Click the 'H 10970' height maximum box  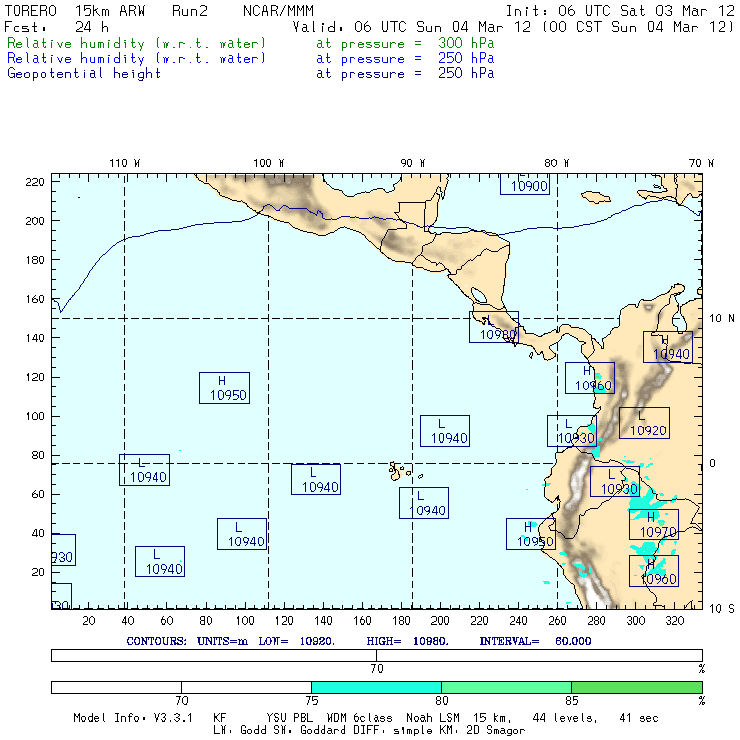654,524
